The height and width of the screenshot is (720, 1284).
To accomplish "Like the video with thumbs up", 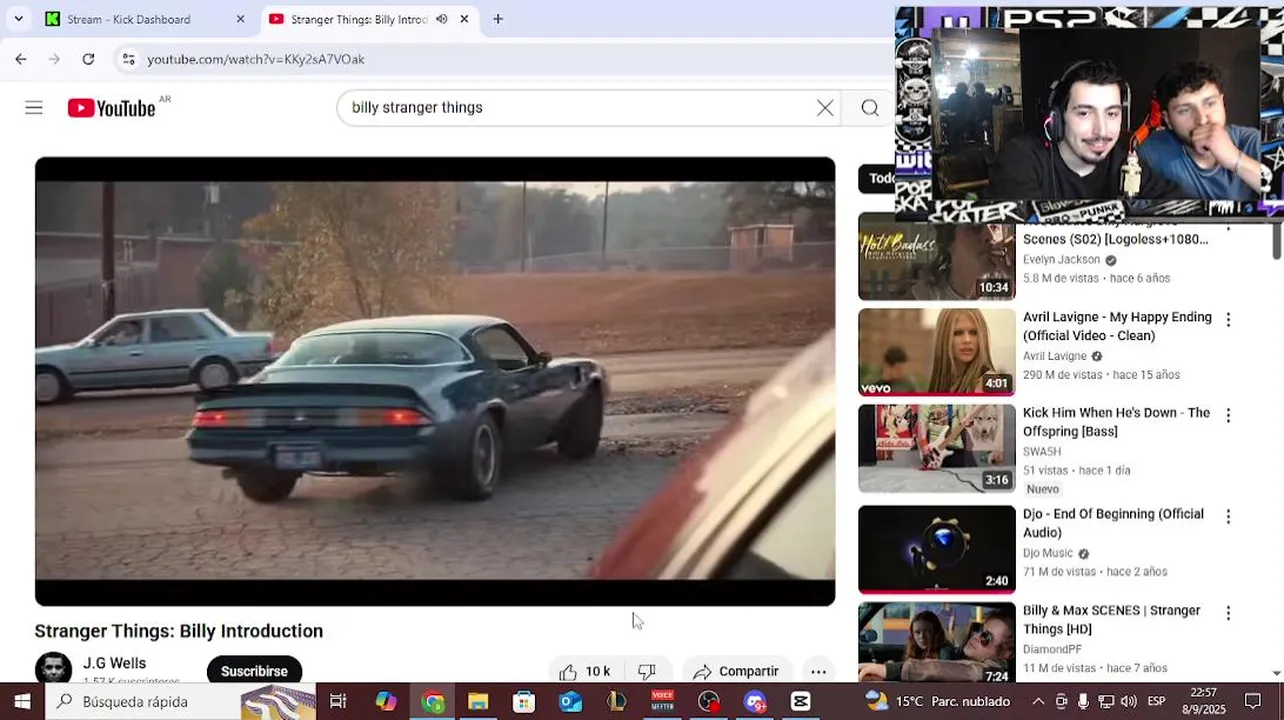I will pos(584,671).
